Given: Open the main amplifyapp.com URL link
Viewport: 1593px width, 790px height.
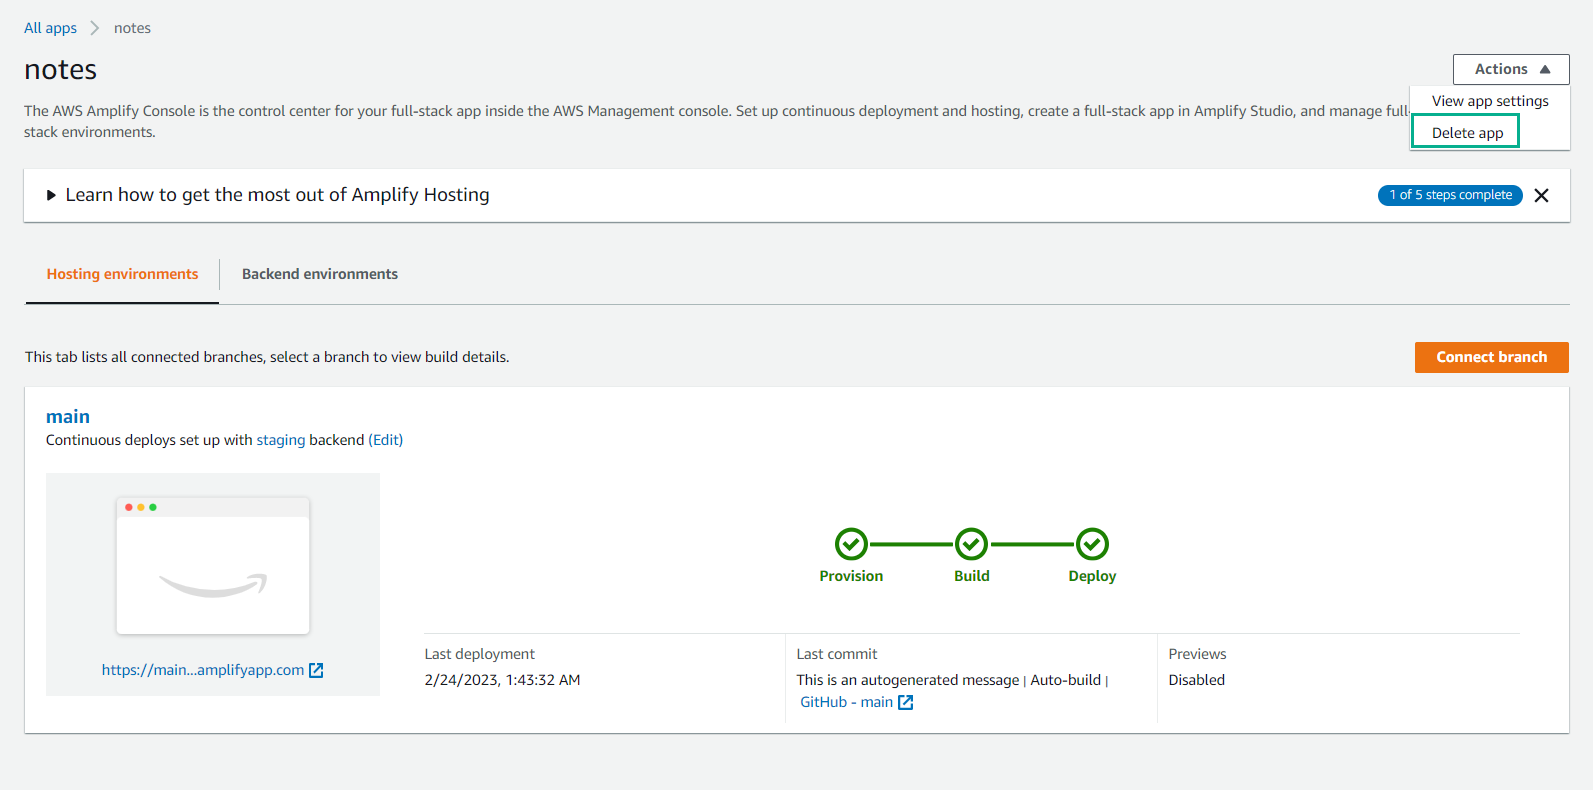Looking at the screenshot, I should point(203,670).
